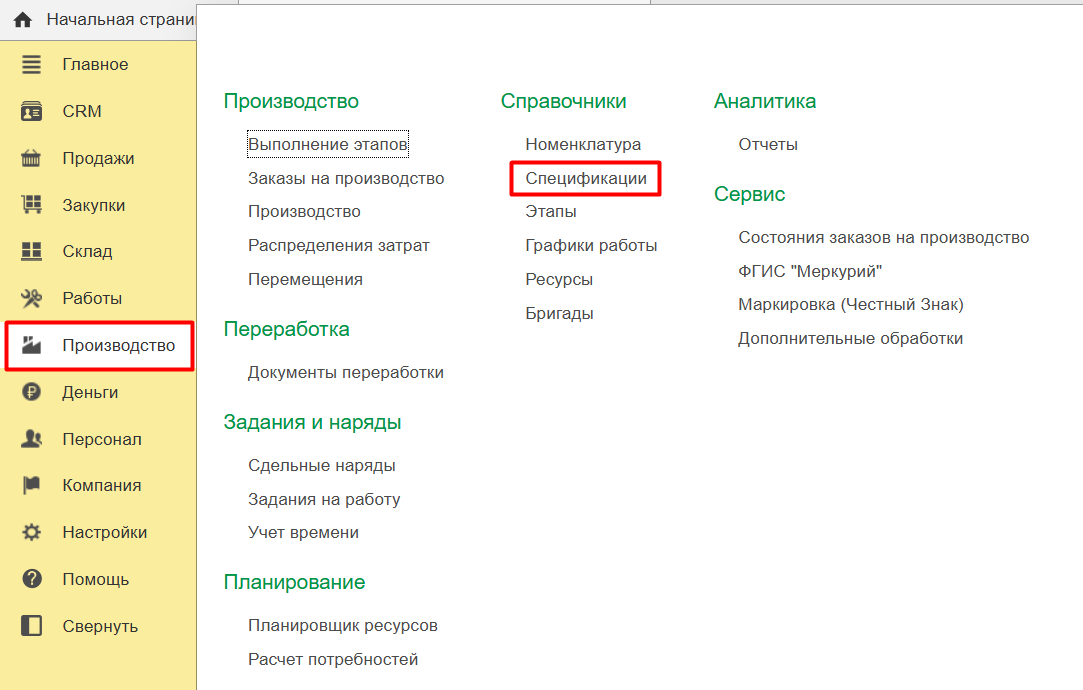Open Перемещения
This screenshot has height=690, width=1083.
305,279
